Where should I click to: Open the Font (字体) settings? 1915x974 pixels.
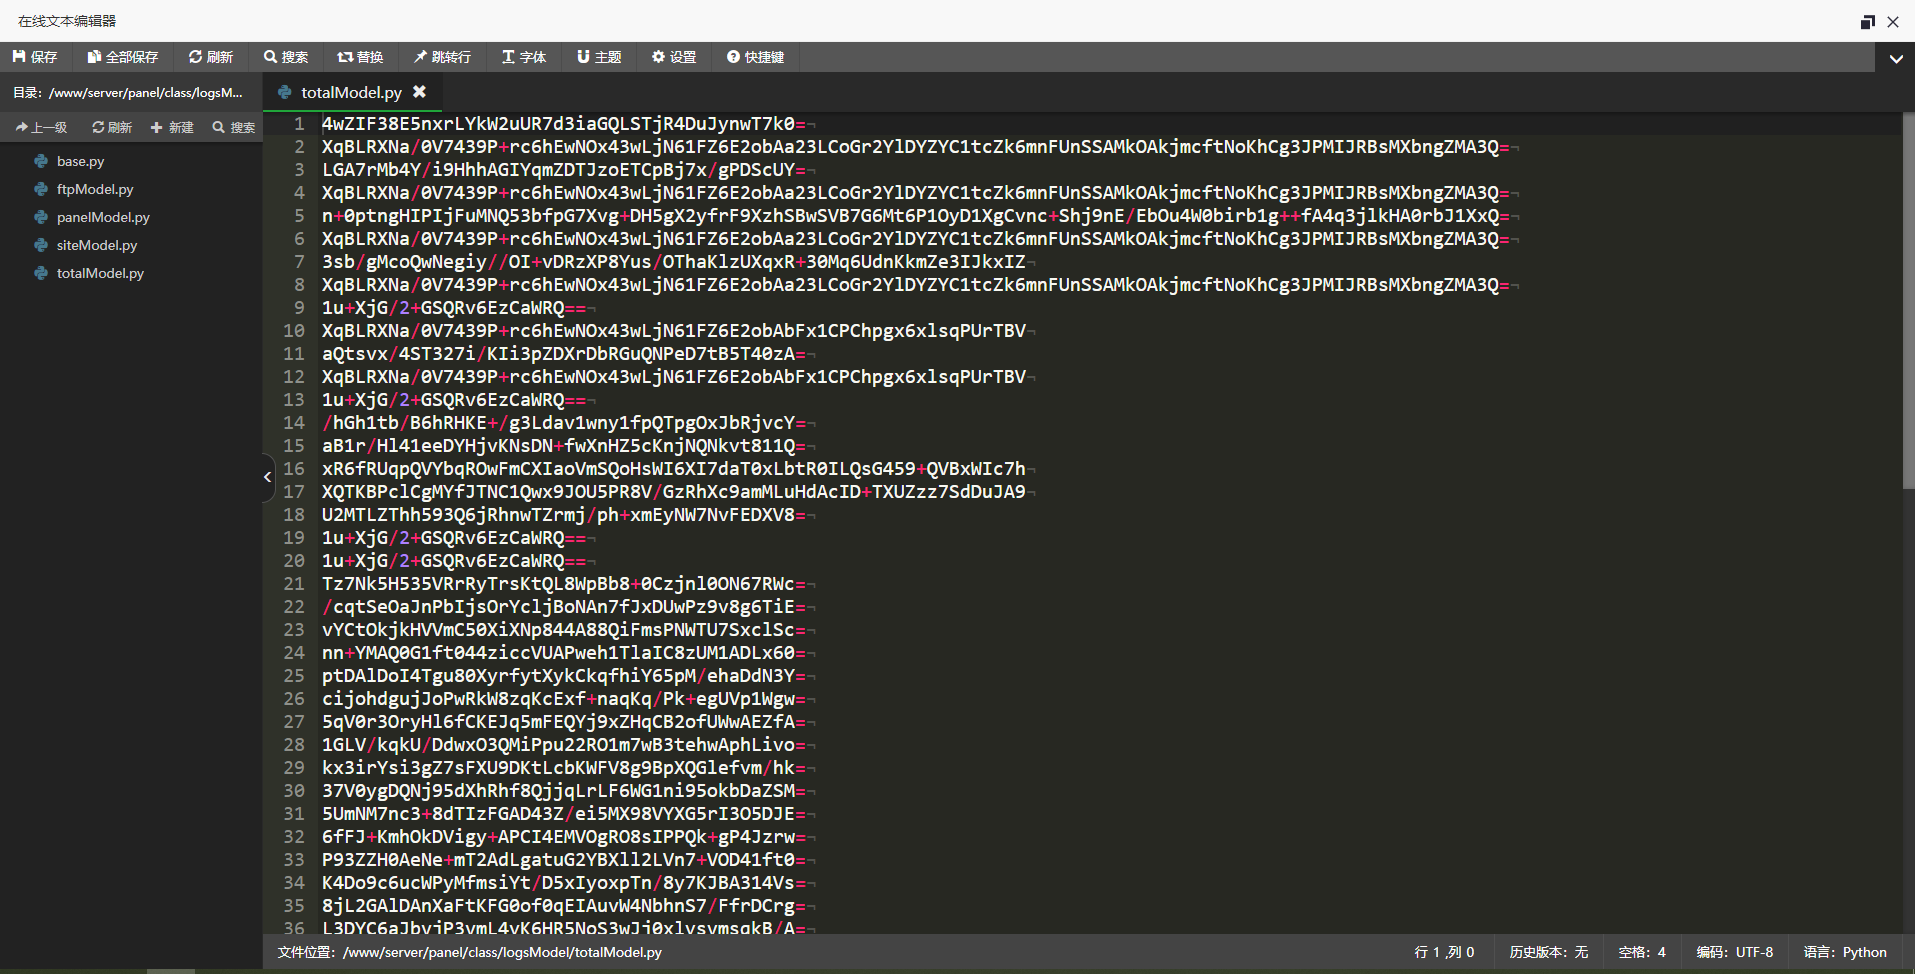pos(524,57)
